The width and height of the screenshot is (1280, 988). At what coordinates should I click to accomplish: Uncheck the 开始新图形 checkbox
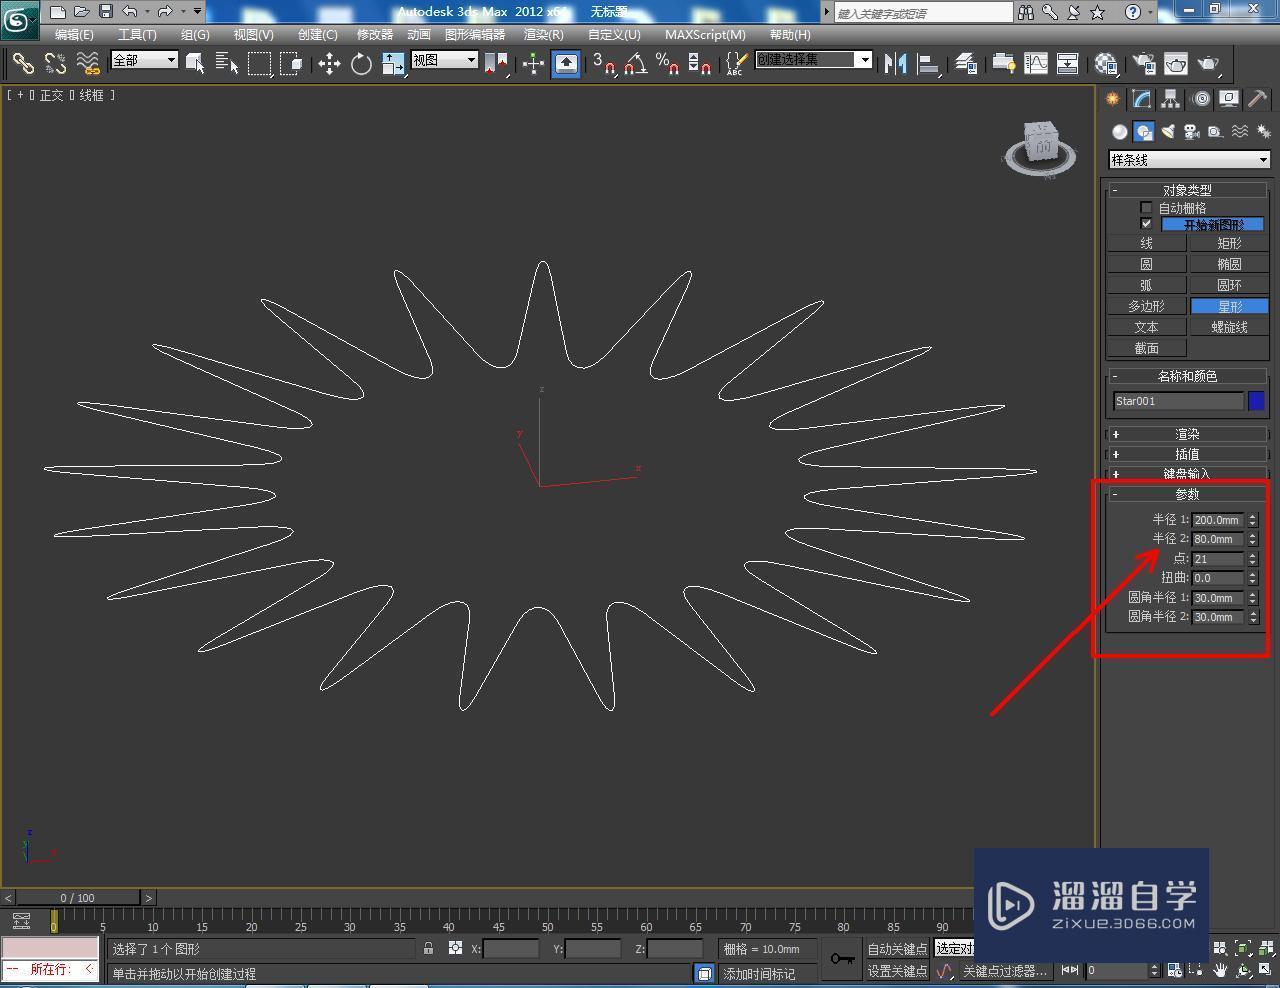(1146, 224)
